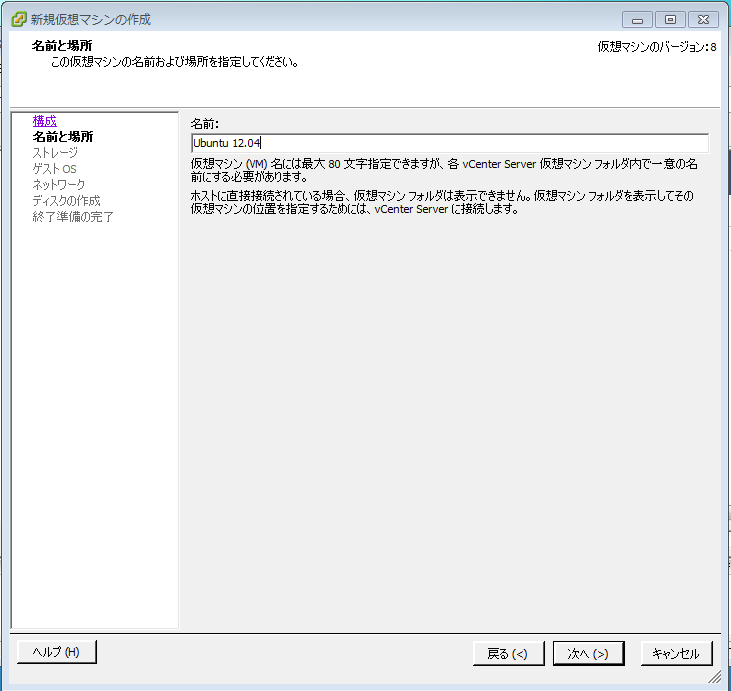Image resolution: width=731 pixels, height=691 pixels.
Task: Select the 名前と場所 wizard step
Action: (x=62, y=137)
